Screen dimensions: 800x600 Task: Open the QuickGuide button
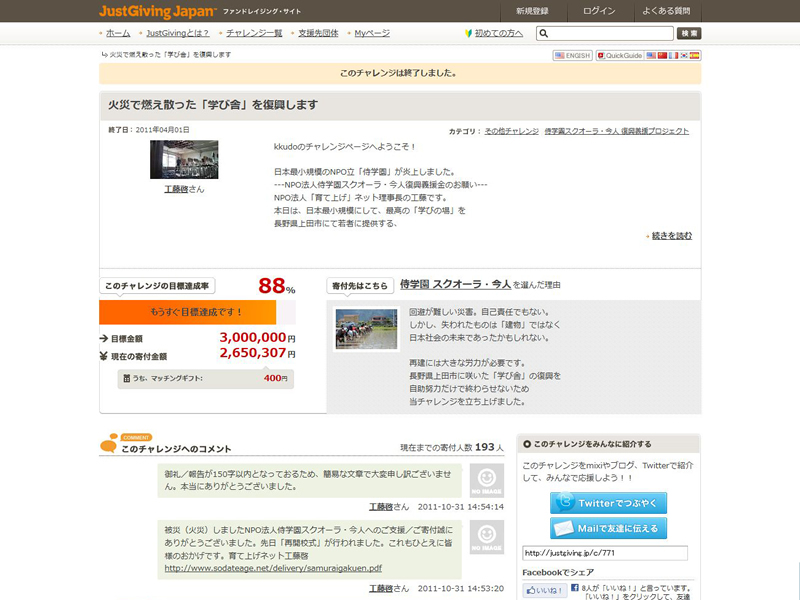(621, 55)
